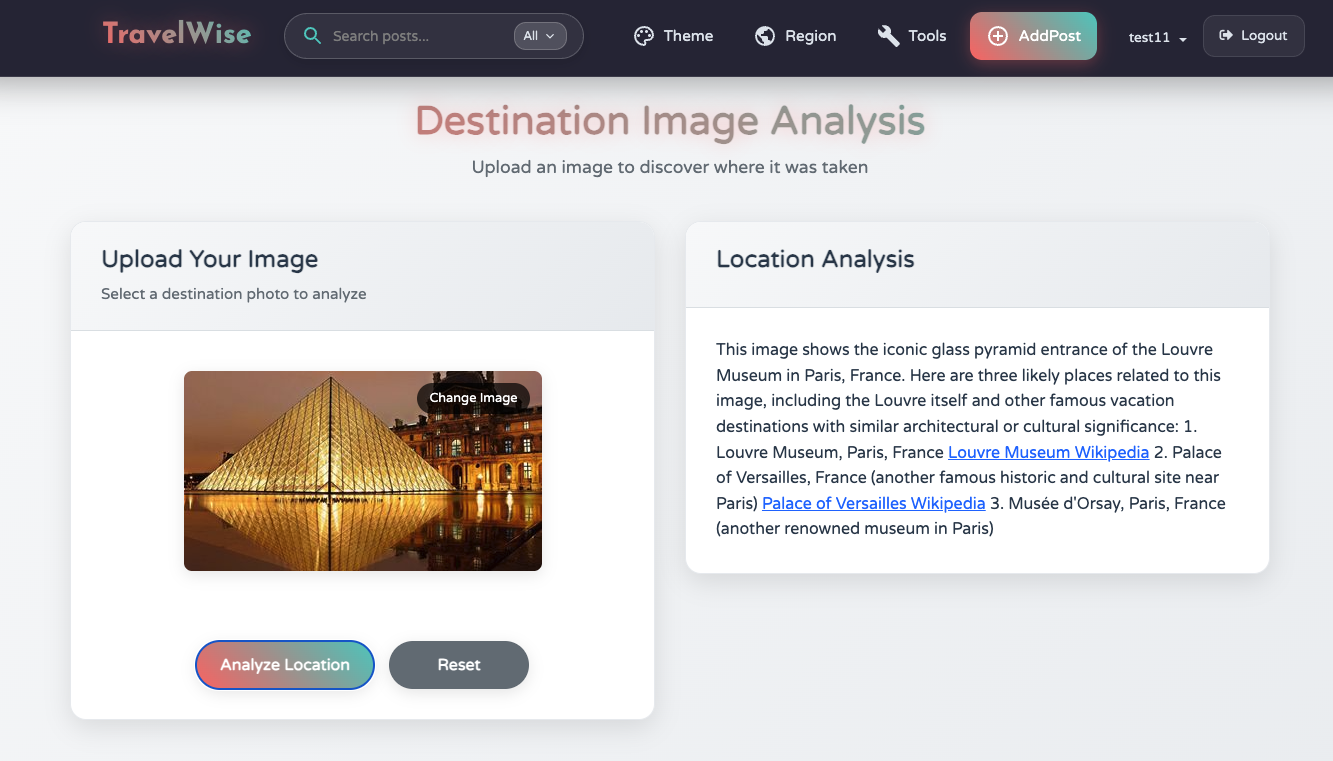Click the magnifier icon in the search bar

click(312, 36)
